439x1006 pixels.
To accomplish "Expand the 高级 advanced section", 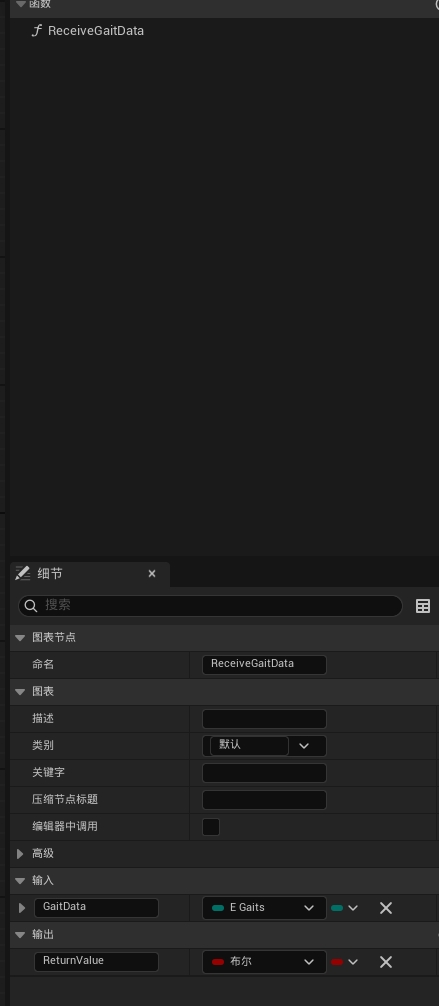I will coord(20,853).
